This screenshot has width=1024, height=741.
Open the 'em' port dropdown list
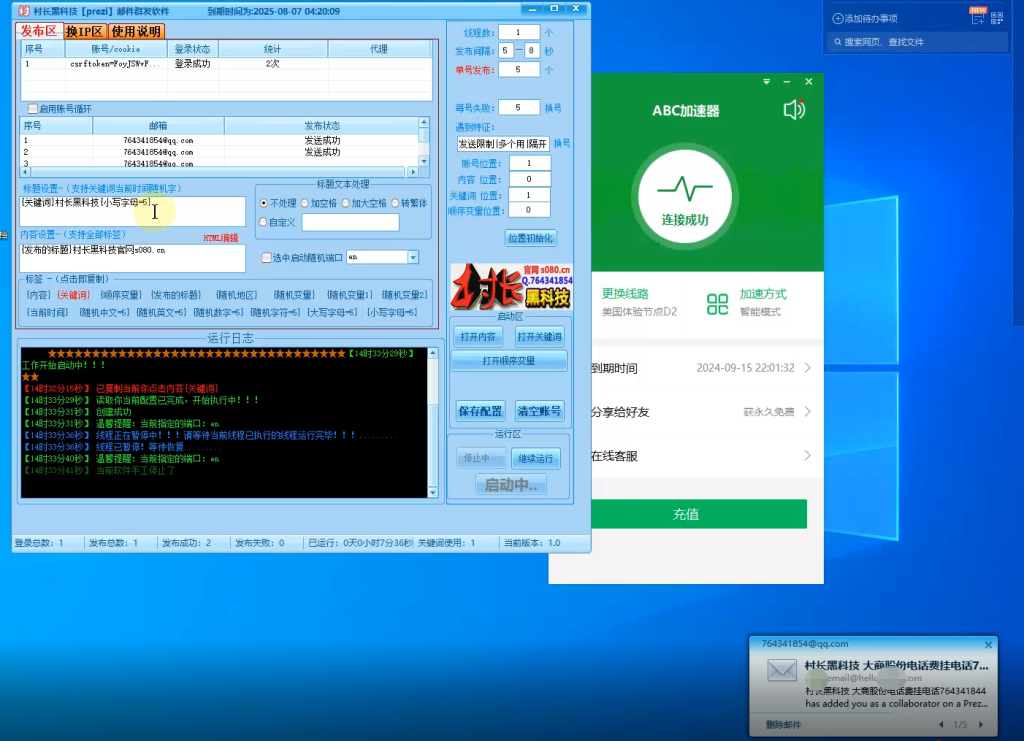412,257
